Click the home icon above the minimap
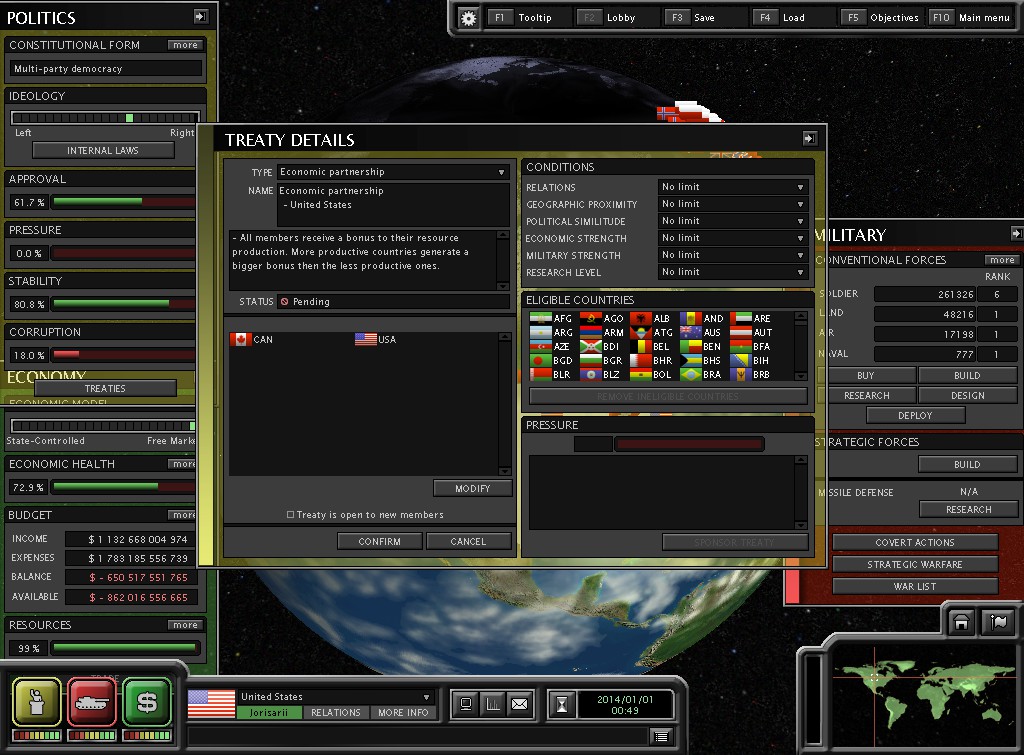Viewport: 1024px width, 755px height. tap(961, 622)
